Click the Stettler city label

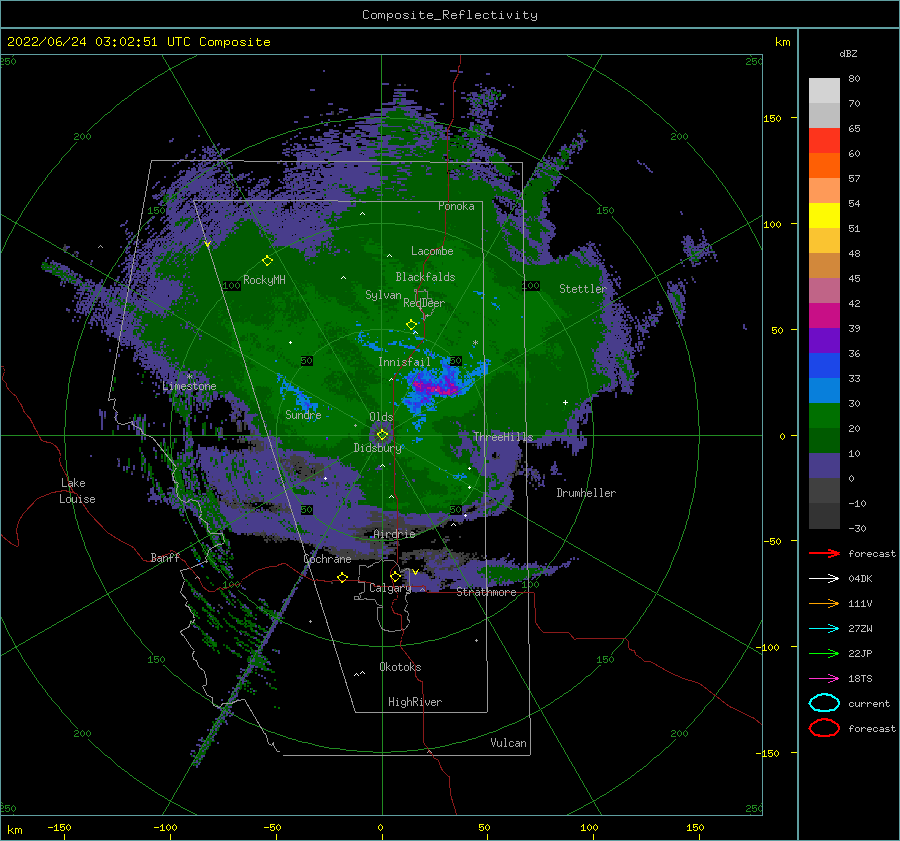(583, 289)
